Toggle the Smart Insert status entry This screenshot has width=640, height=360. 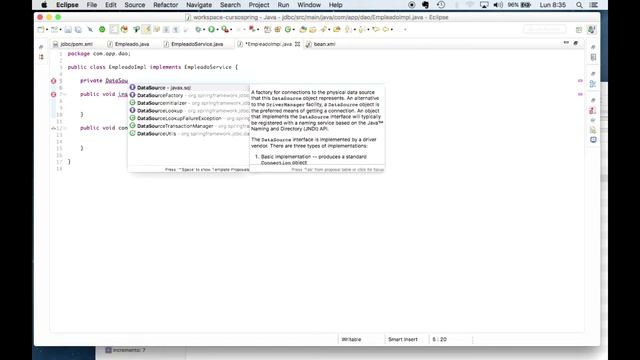click(402, 339)
